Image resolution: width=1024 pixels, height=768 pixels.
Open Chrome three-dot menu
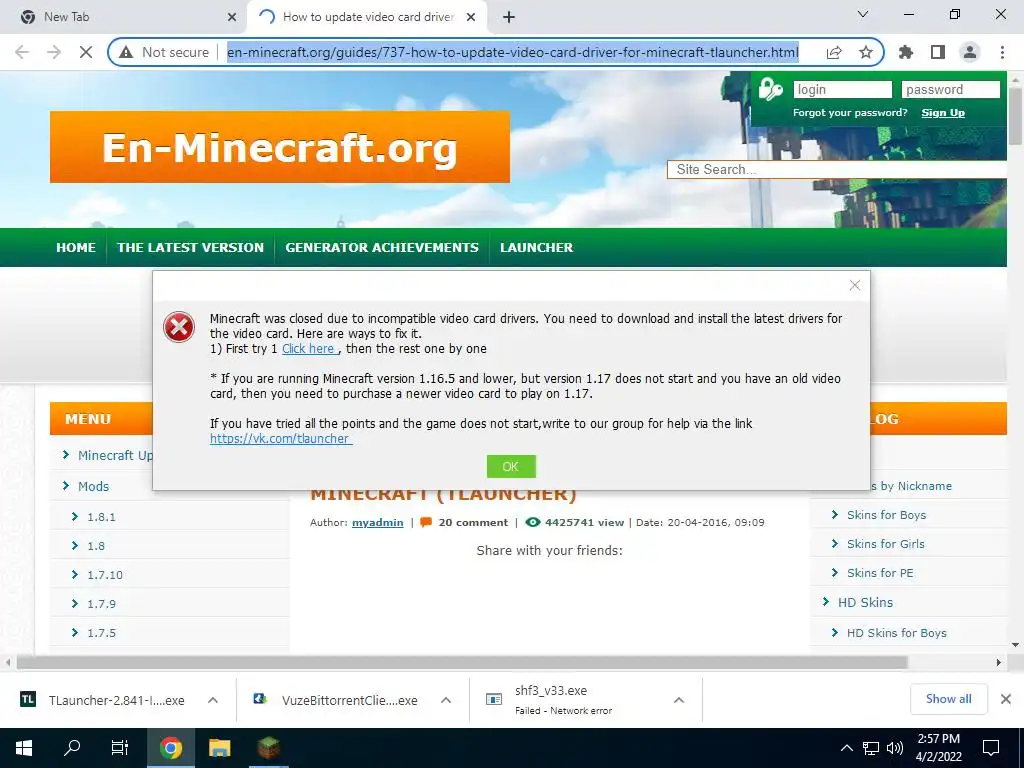[x=1002, y=52]
